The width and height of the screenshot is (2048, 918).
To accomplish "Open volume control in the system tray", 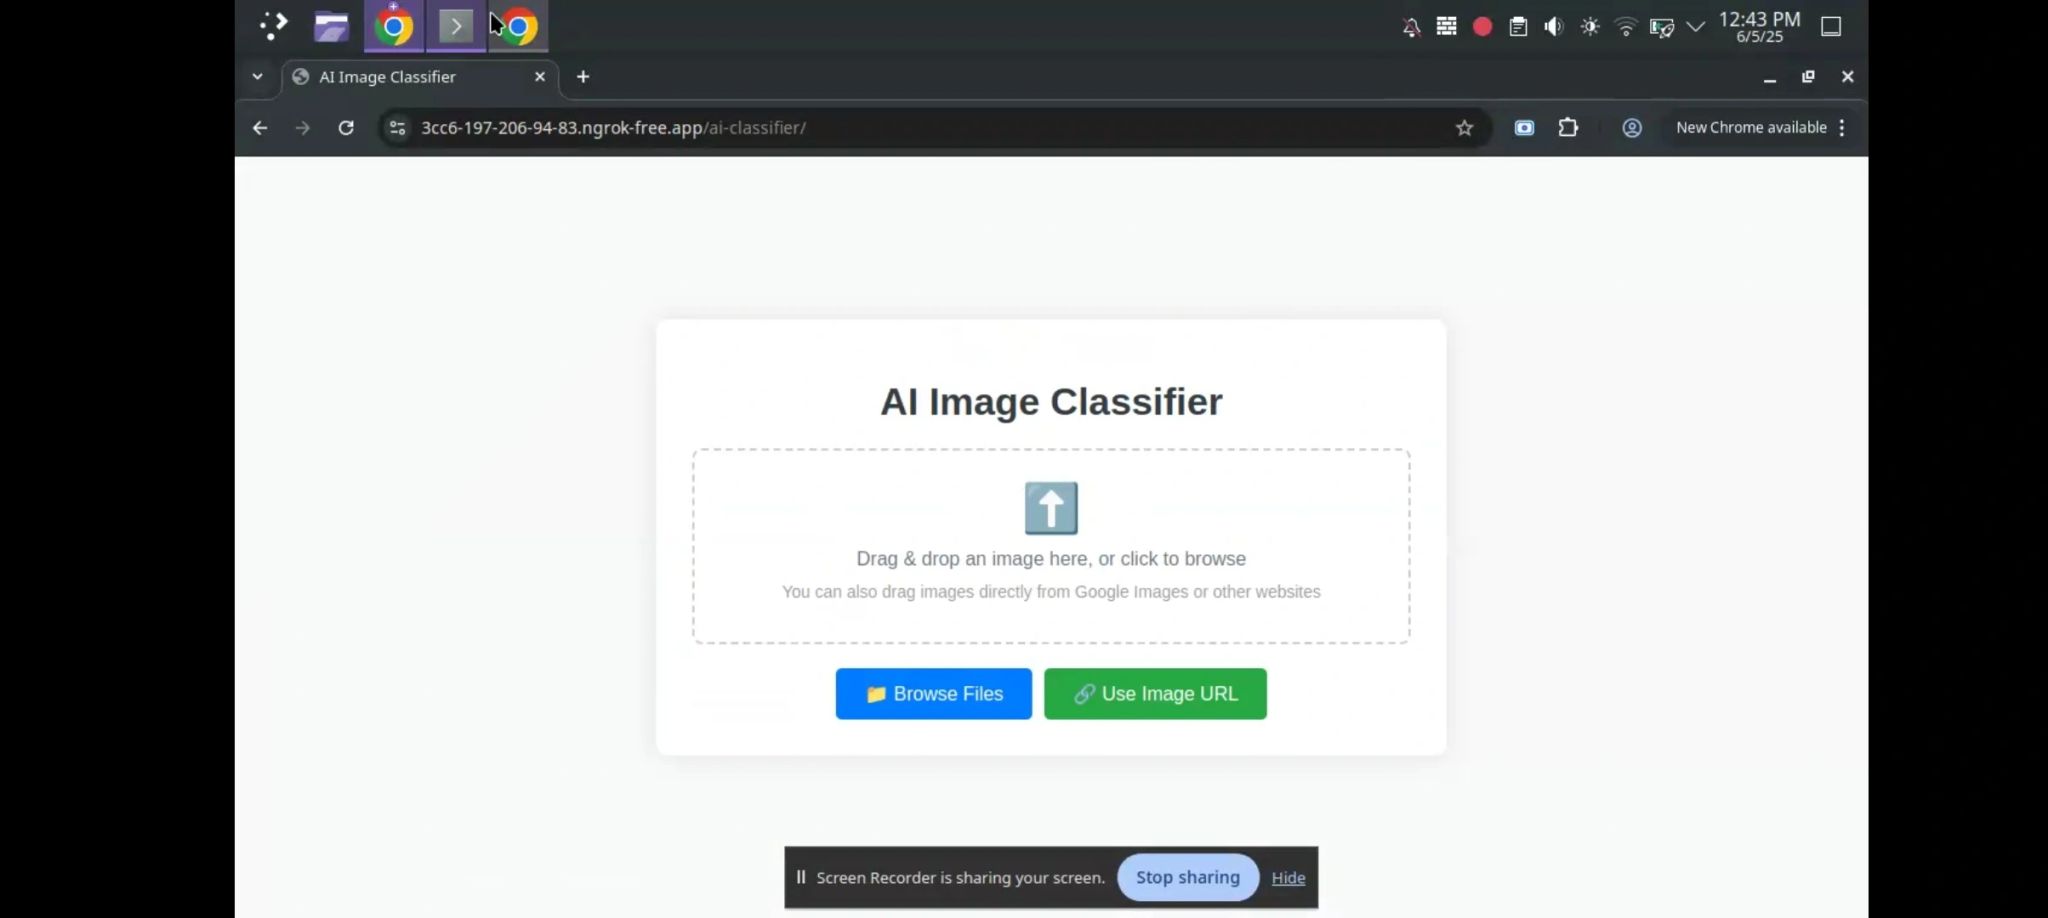I will [1554, 26].
